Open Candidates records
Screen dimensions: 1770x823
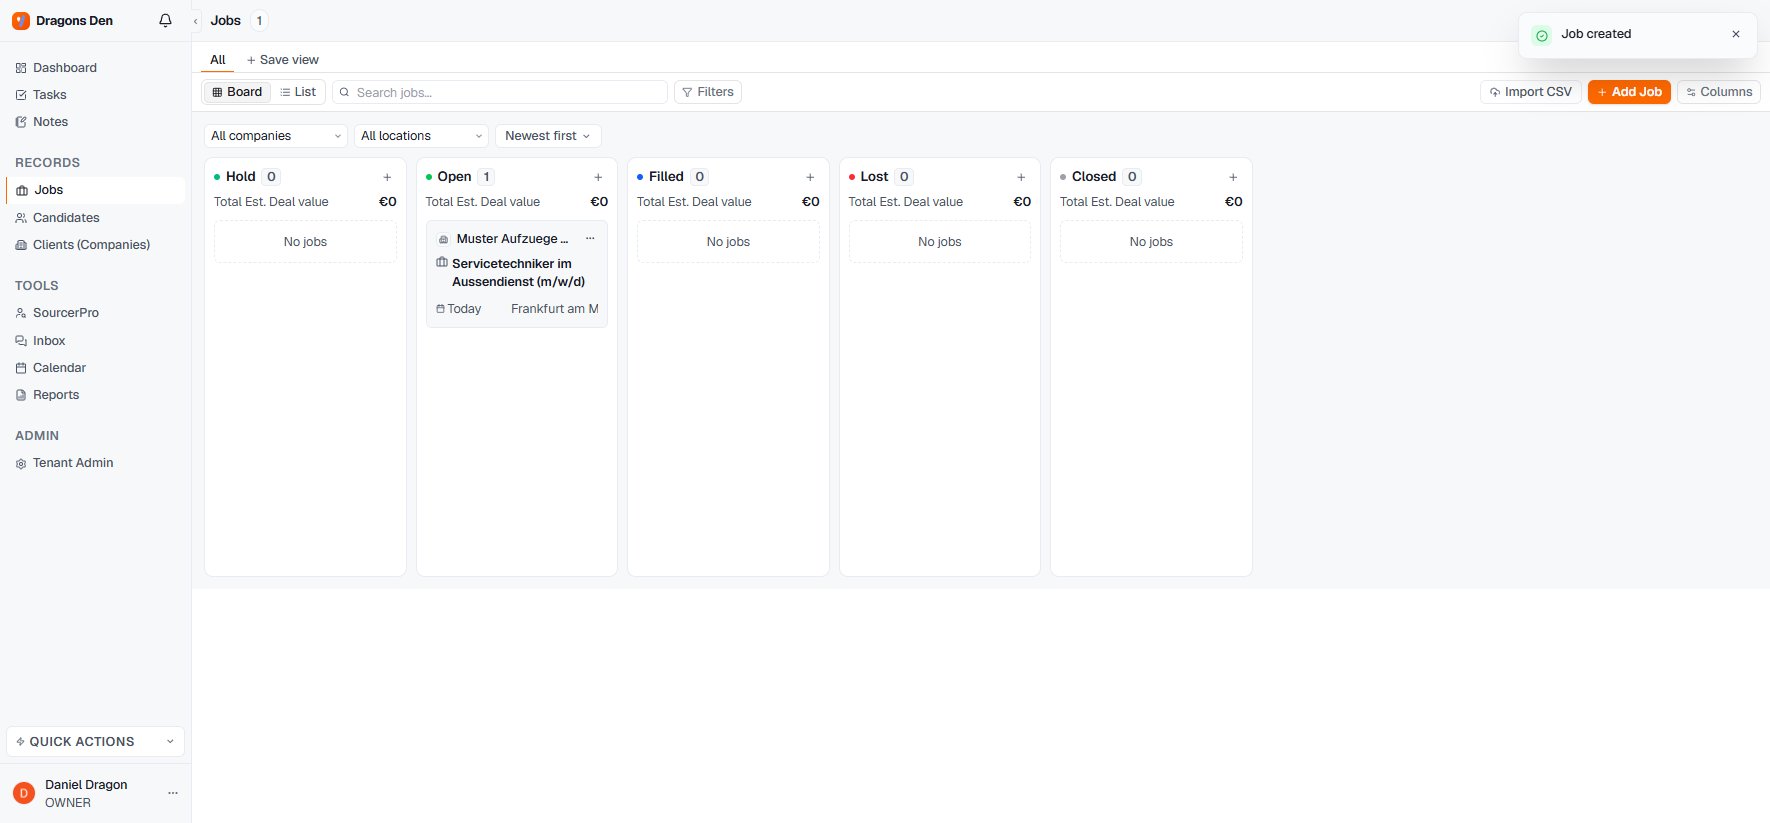point(95,218)
